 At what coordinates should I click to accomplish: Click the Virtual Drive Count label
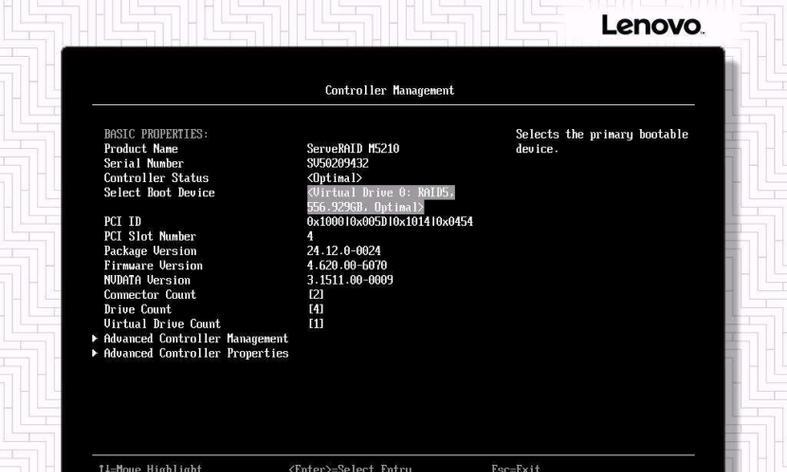(x=162, y=324)
